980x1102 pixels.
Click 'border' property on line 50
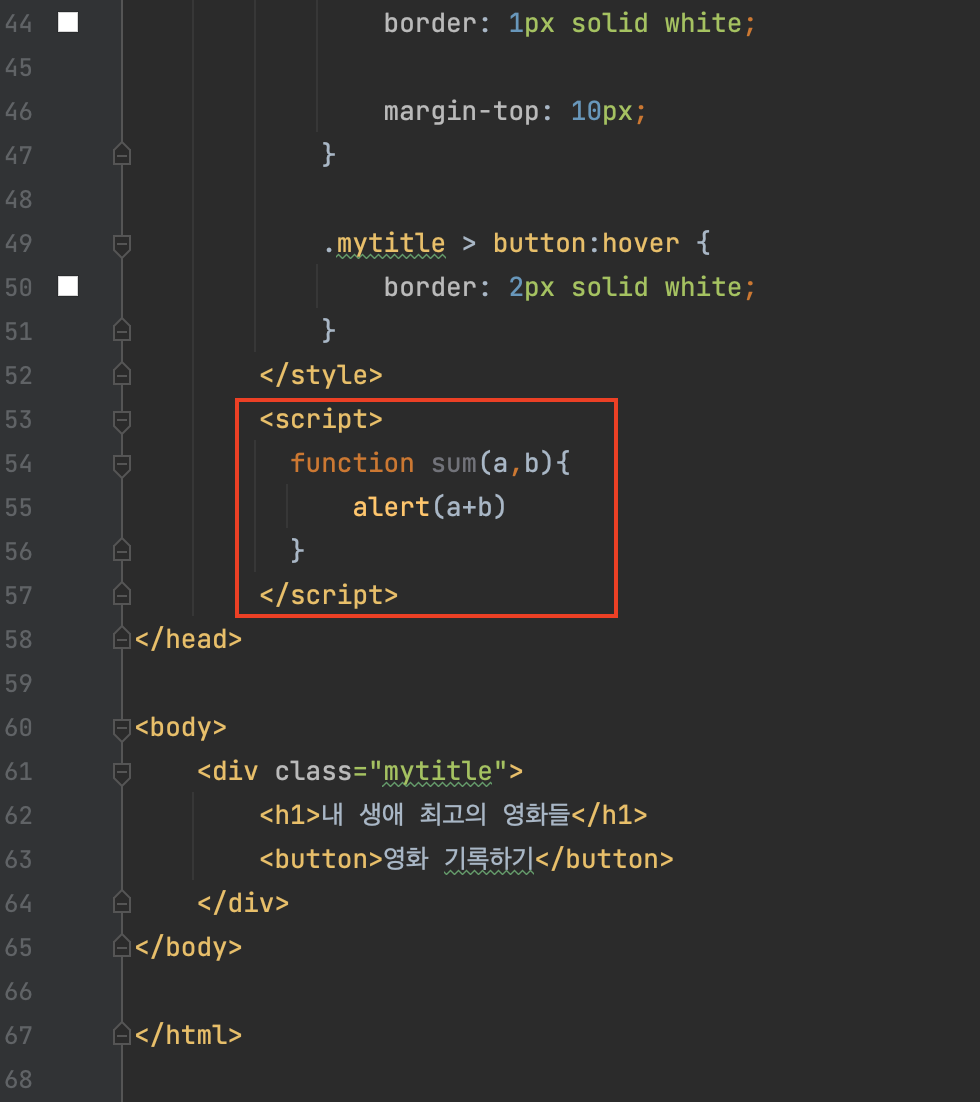click(429, 287)
